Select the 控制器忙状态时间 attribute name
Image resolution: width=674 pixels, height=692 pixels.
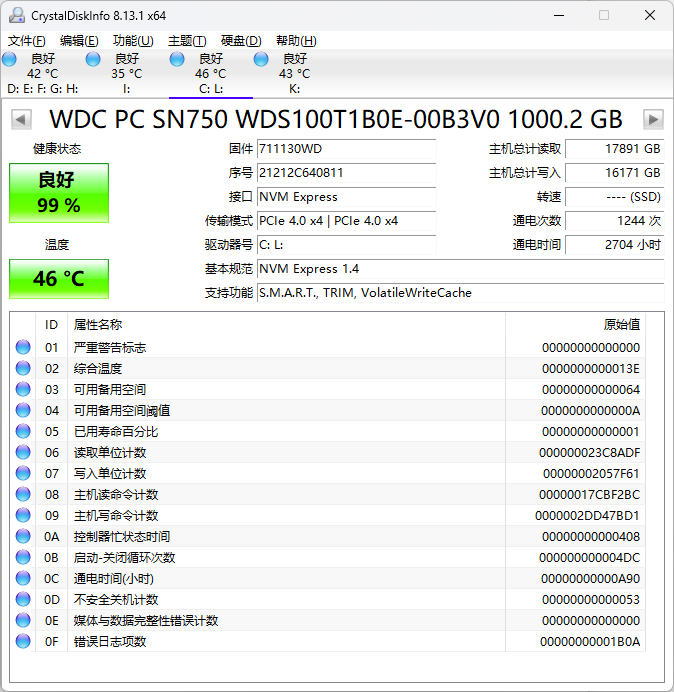122,537
